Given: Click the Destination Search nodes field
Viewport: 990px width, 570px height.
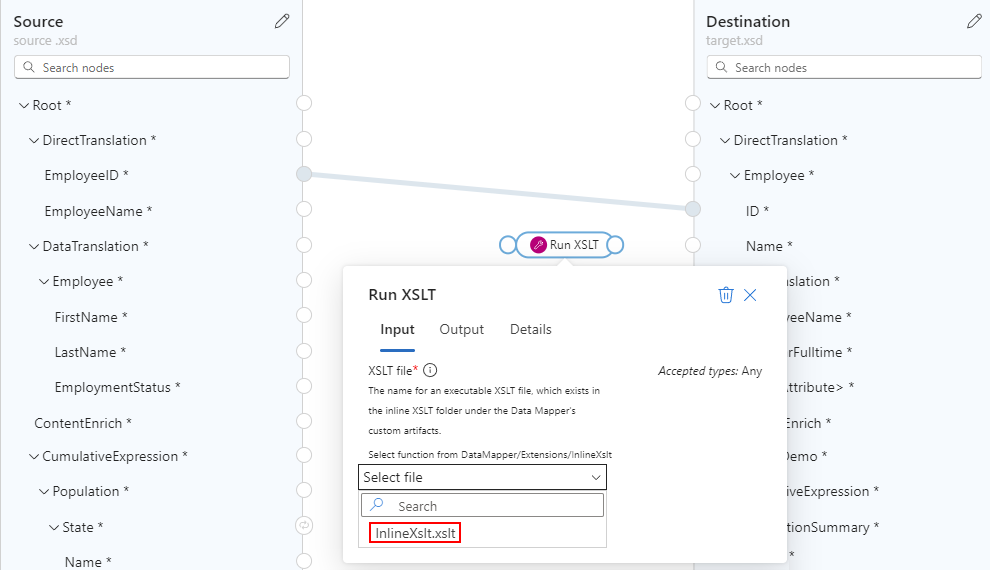Looking at the screenshot, I should click(844, 67).
